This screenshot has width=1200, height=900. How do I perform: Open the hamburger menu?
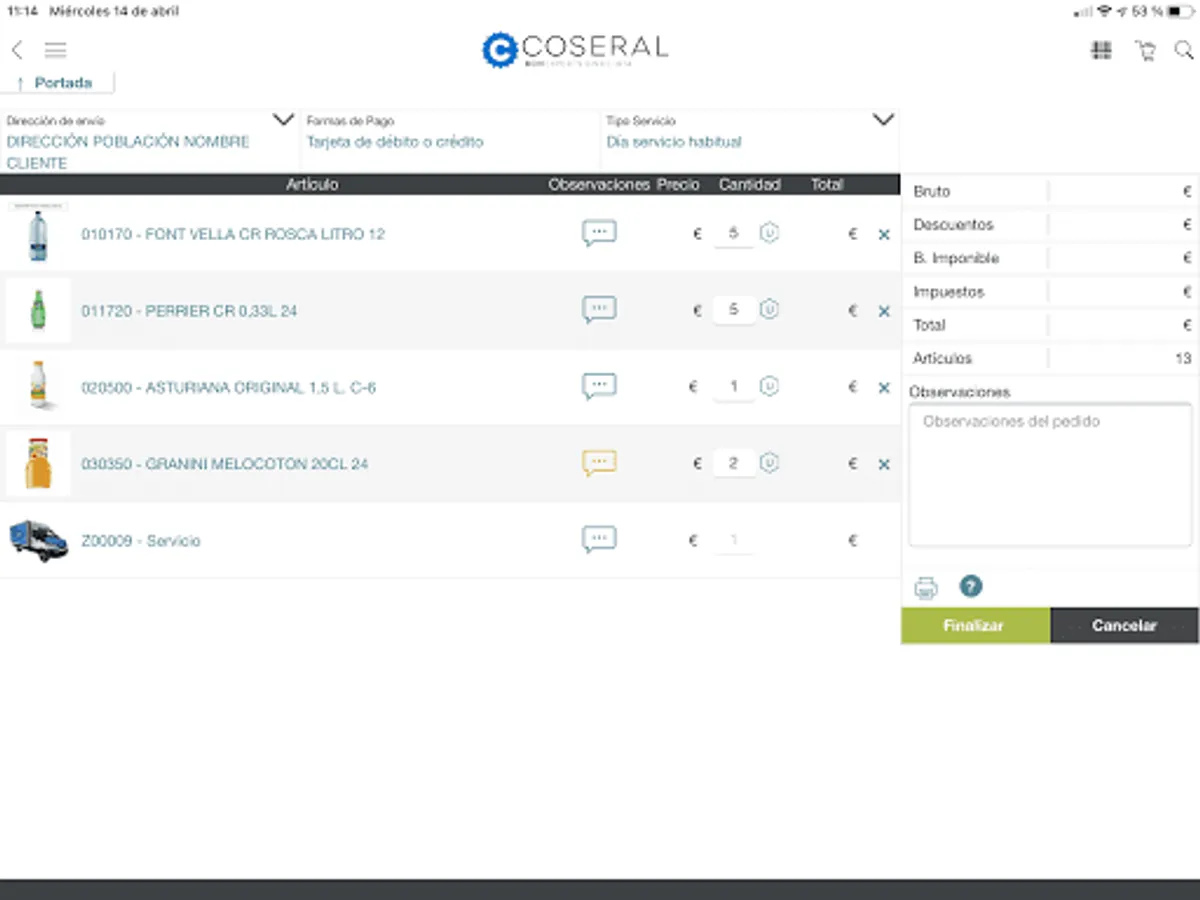click(55, 50)
